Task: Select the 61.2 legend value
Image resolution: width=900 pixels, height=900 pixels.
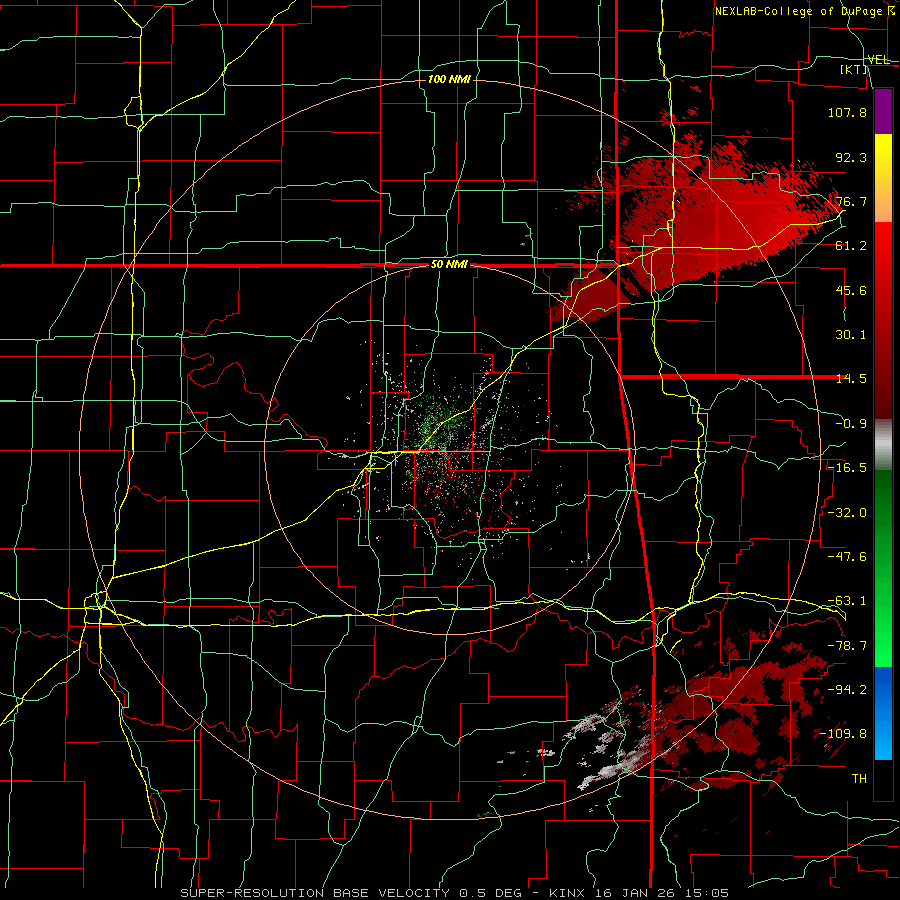Action: [x=851, y=246]
